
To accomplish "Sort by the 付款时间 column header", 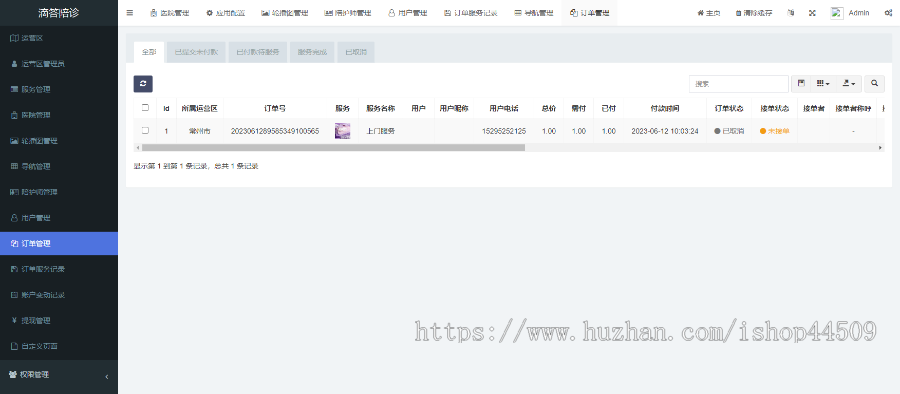I will [665, 108].
